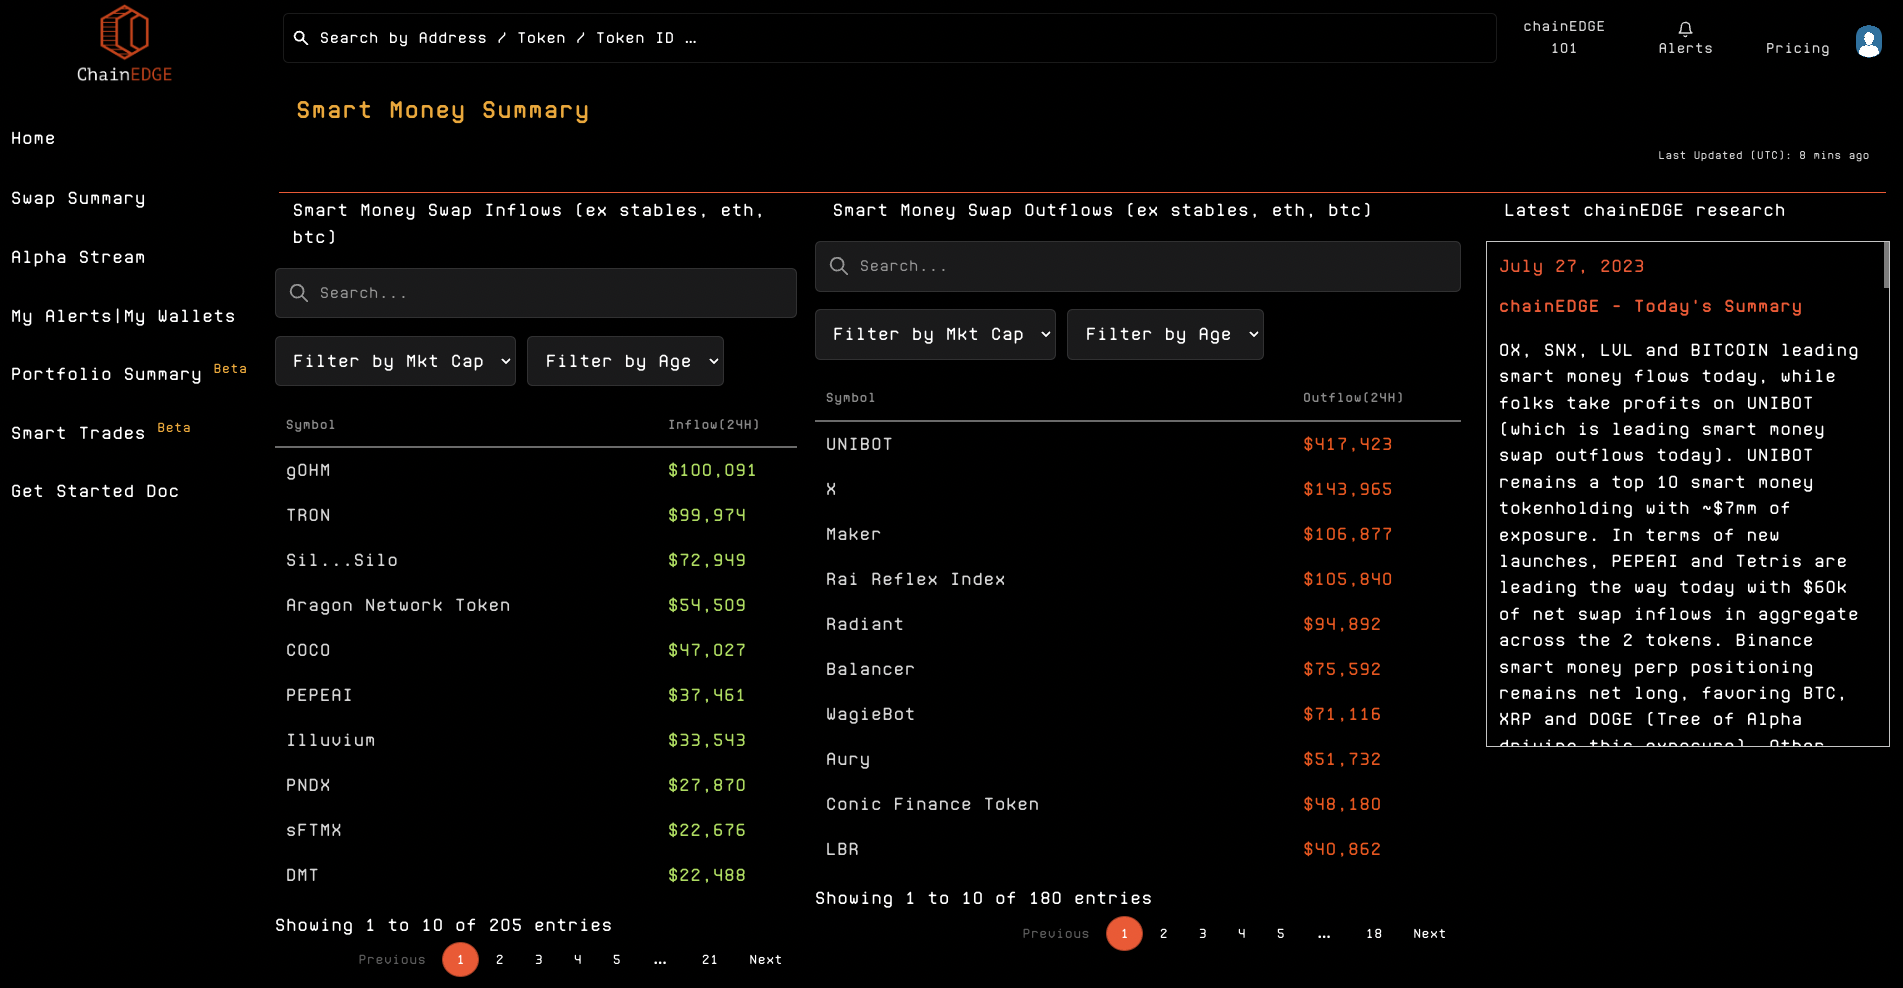Sort Inflows table by Symbol column
1903x988 pixels.
coord(311,425)
